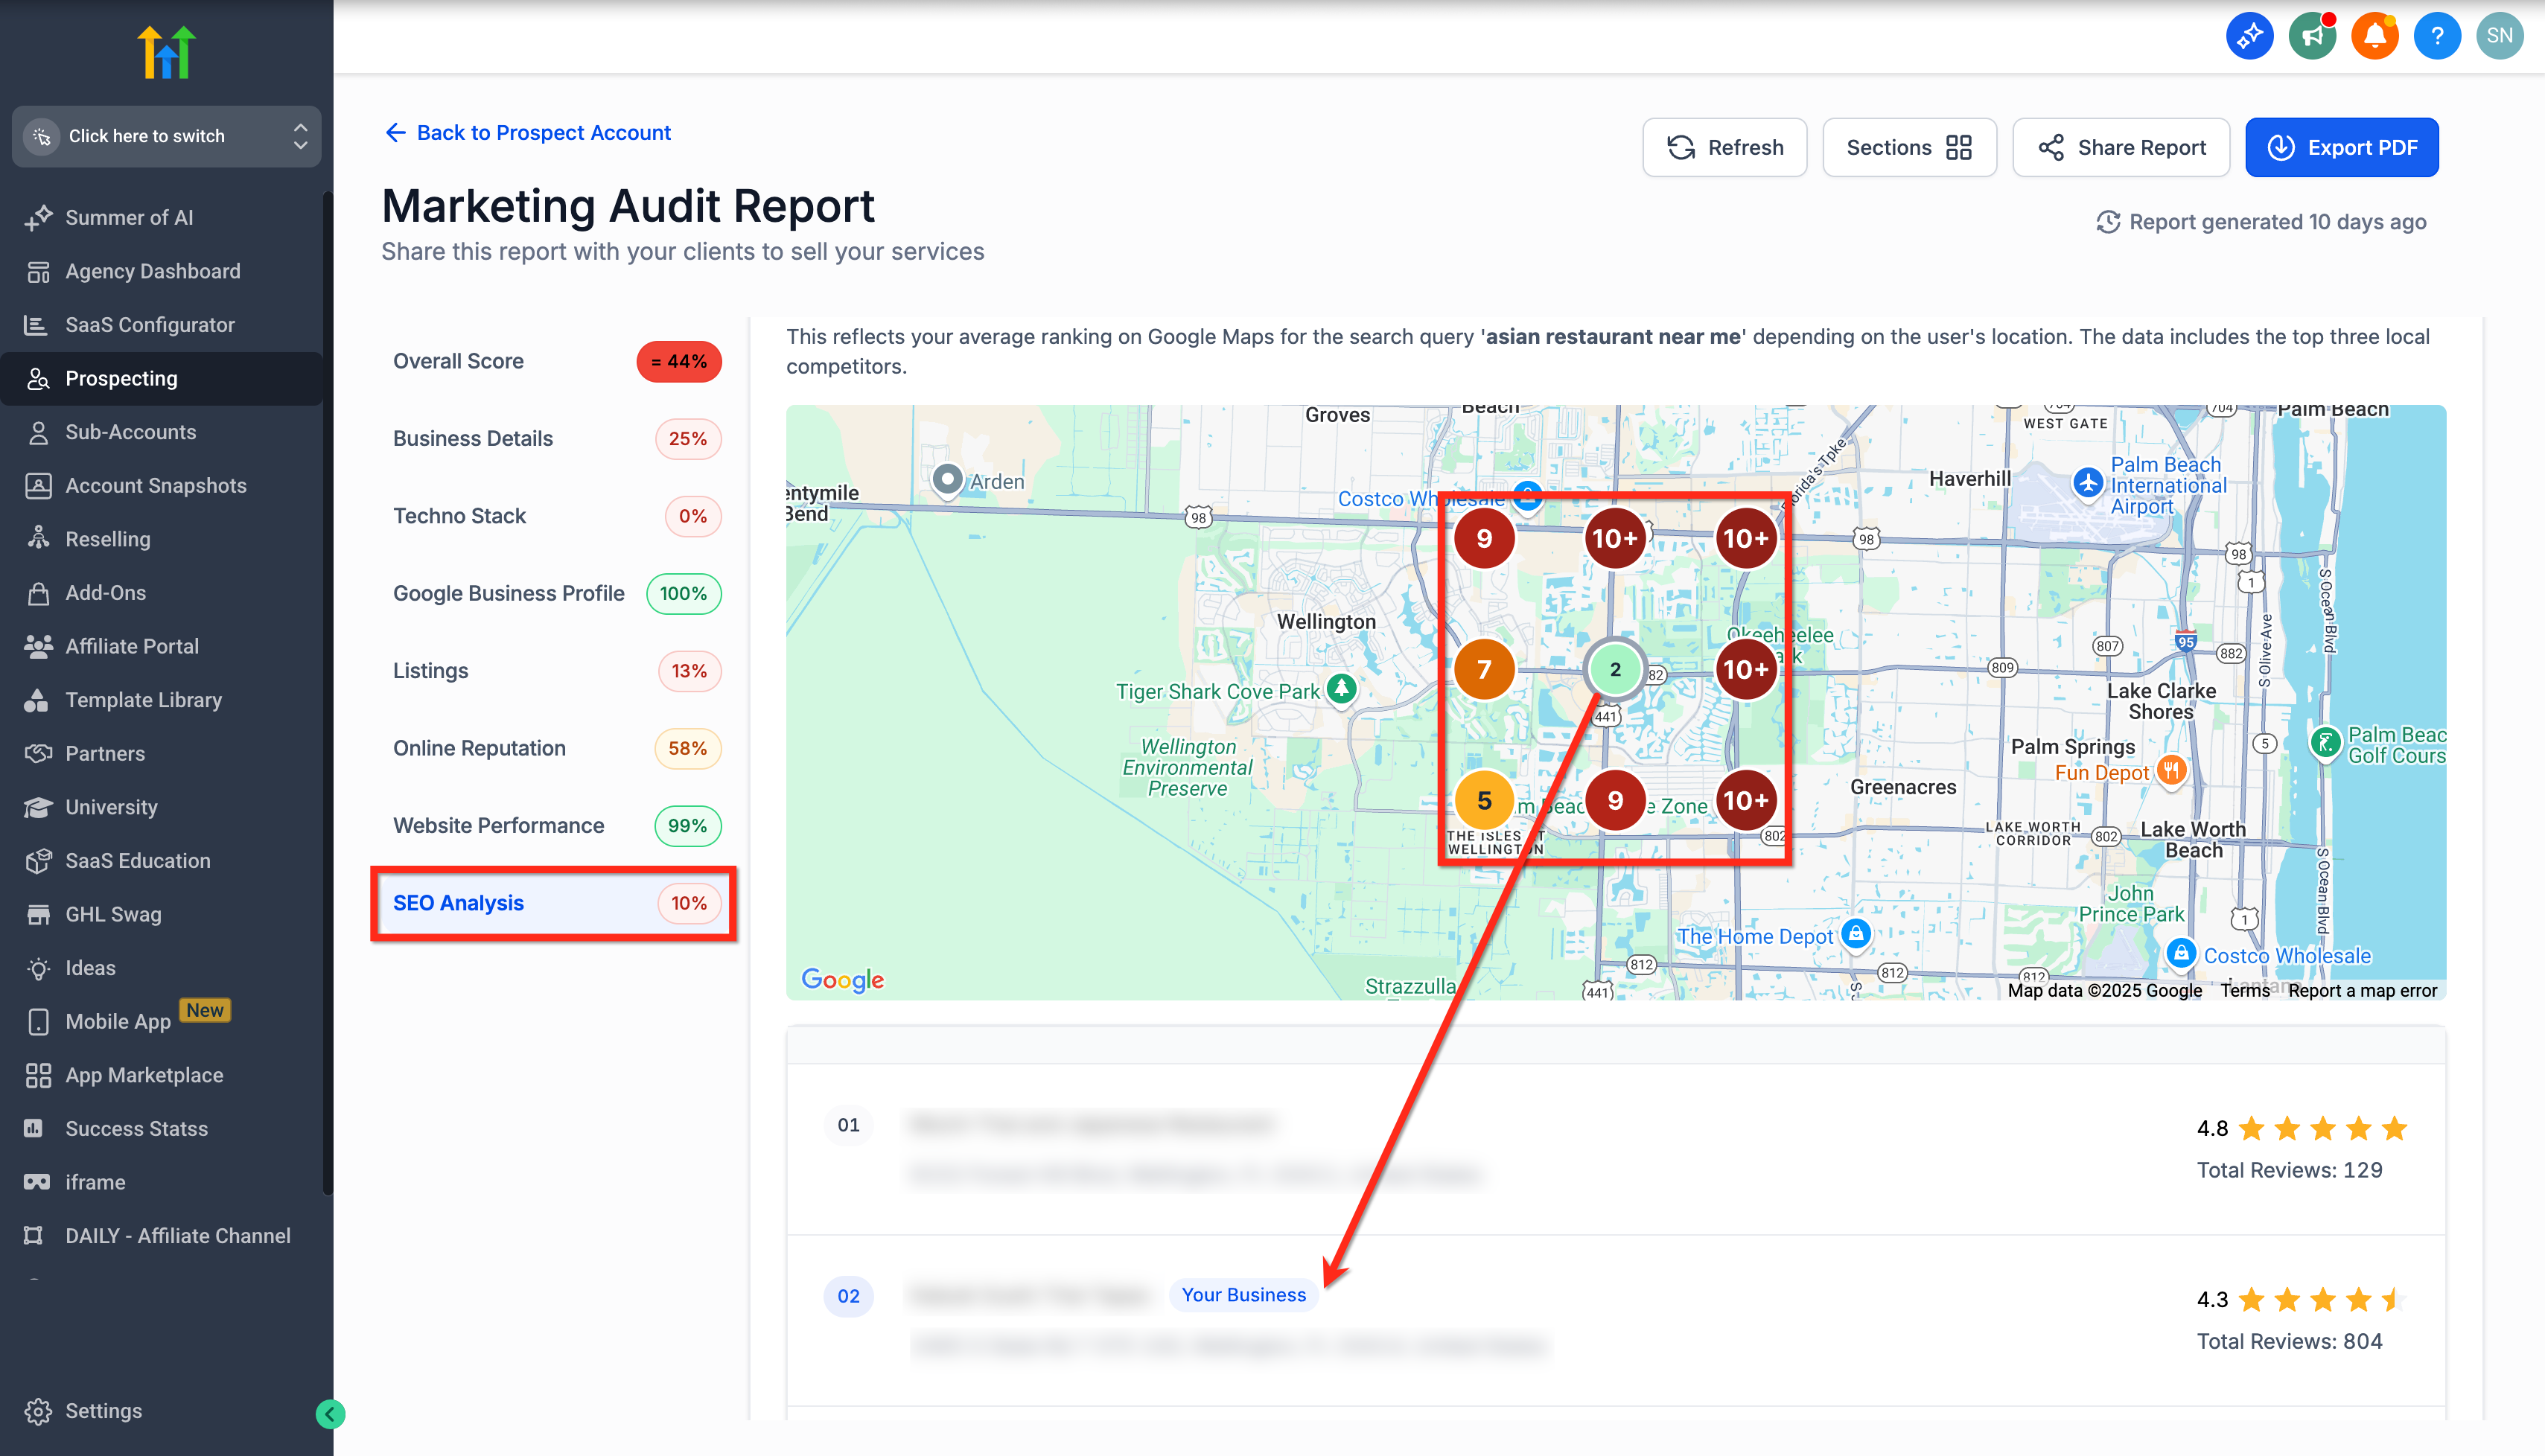Click the Export PDF button

pos(2341,148)
